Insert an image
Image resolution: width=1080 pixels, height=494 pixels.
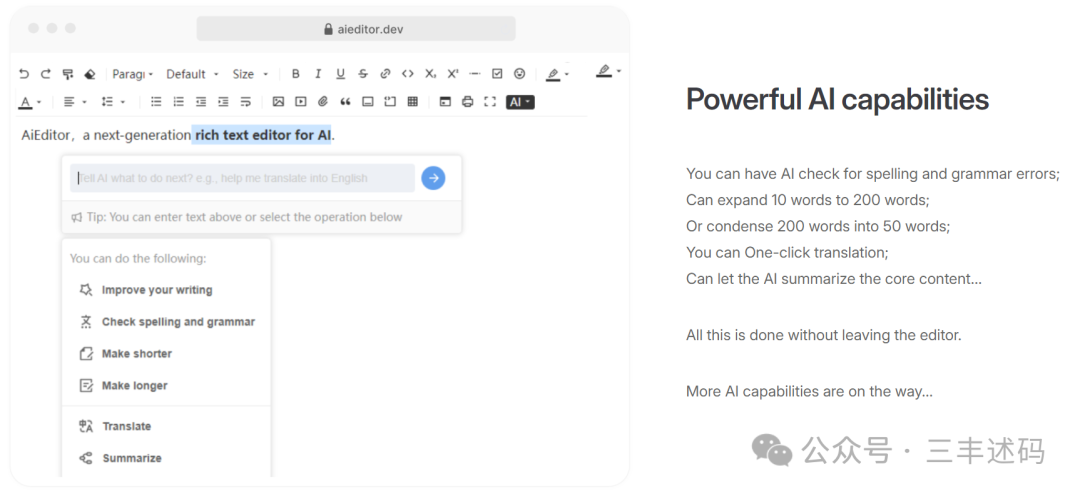pyautogui.click(x=278, y=102)
